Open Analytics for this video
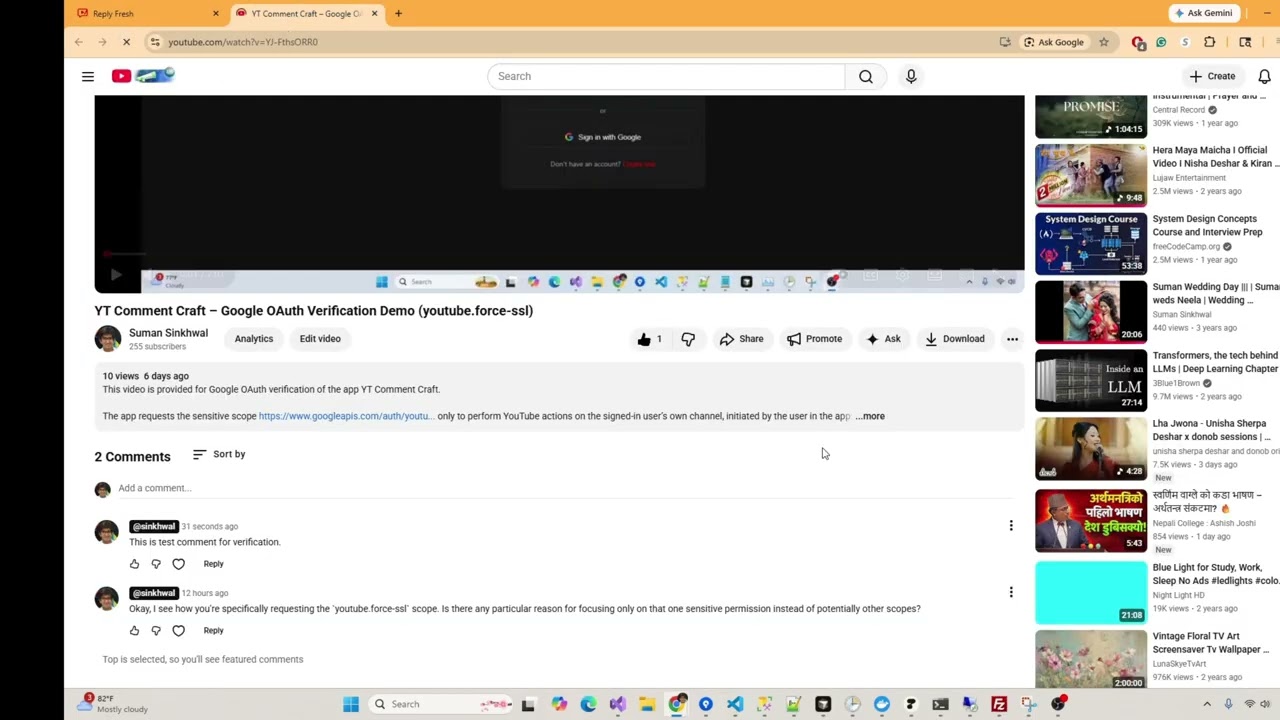This screenshot has height=720, width=1280. [254, 339]
